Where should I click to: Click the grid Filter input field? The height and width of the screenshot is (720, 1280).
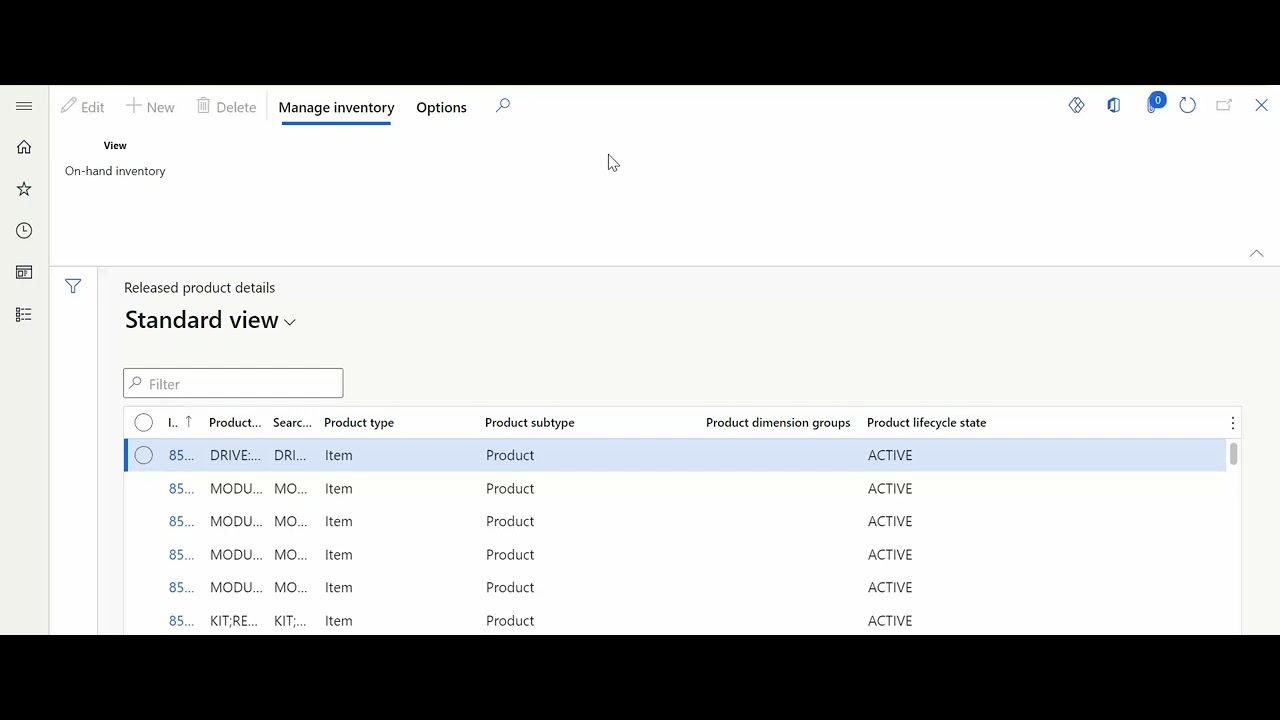(233, 384)
